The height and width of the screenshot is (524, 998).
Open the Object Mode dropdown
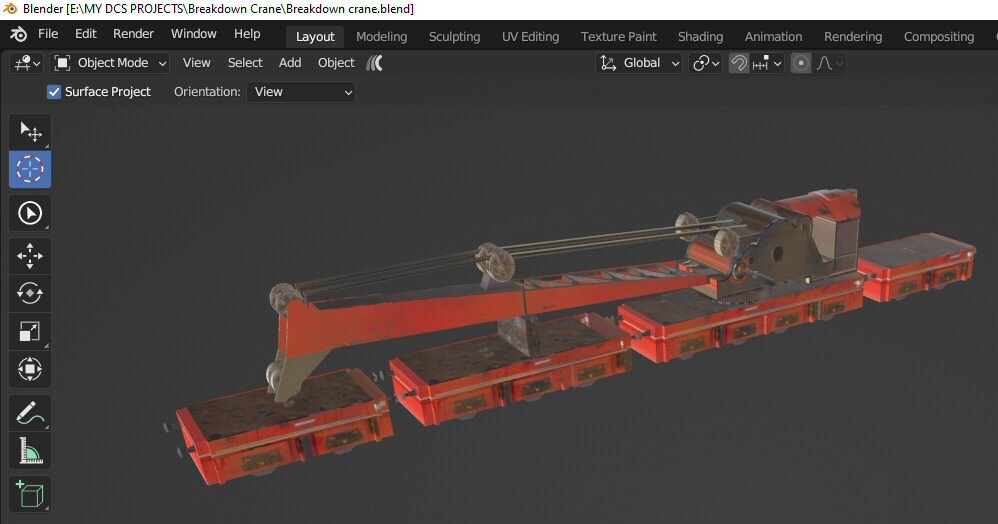pyautogui.click(x=110, y=63)
